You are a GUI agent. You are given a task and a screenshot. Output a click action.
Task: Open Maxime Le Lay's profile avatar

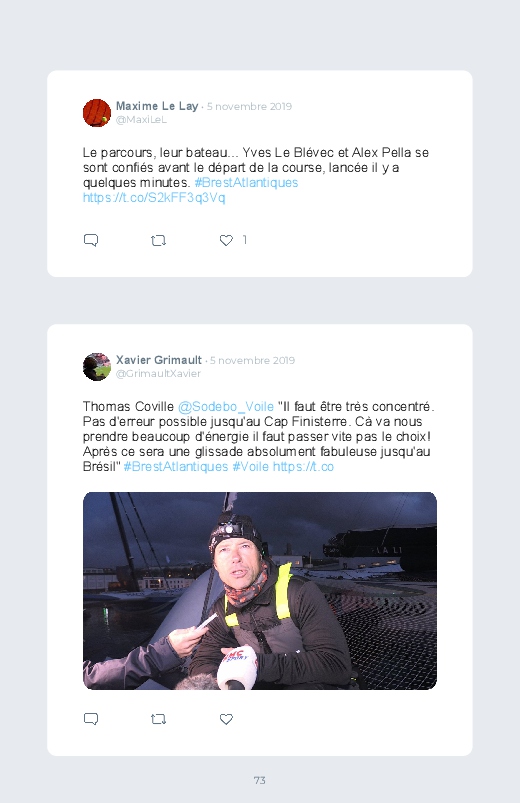click(97, 113)
